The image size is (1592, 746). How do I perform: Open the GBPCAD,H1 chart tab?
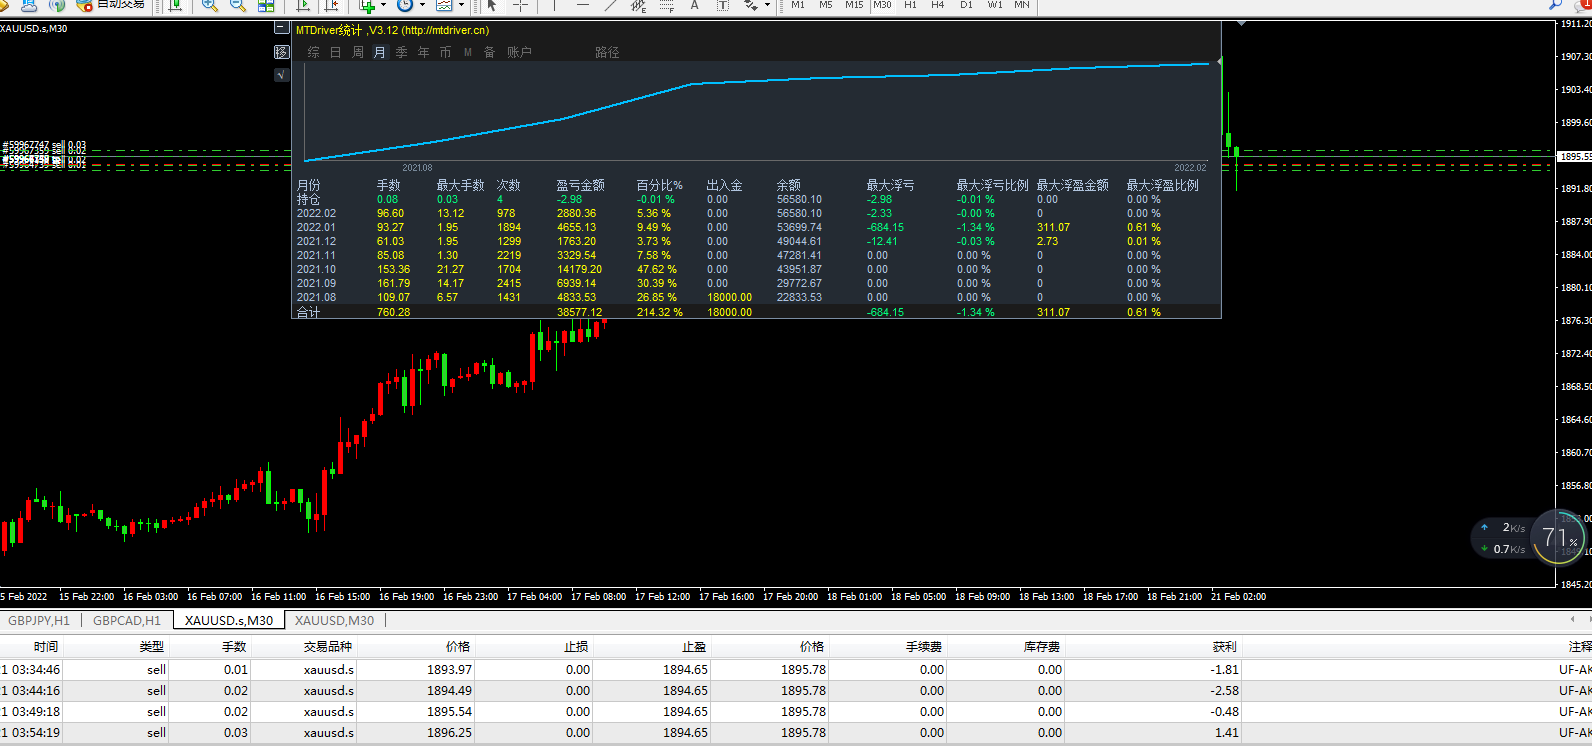click(127, 620)
